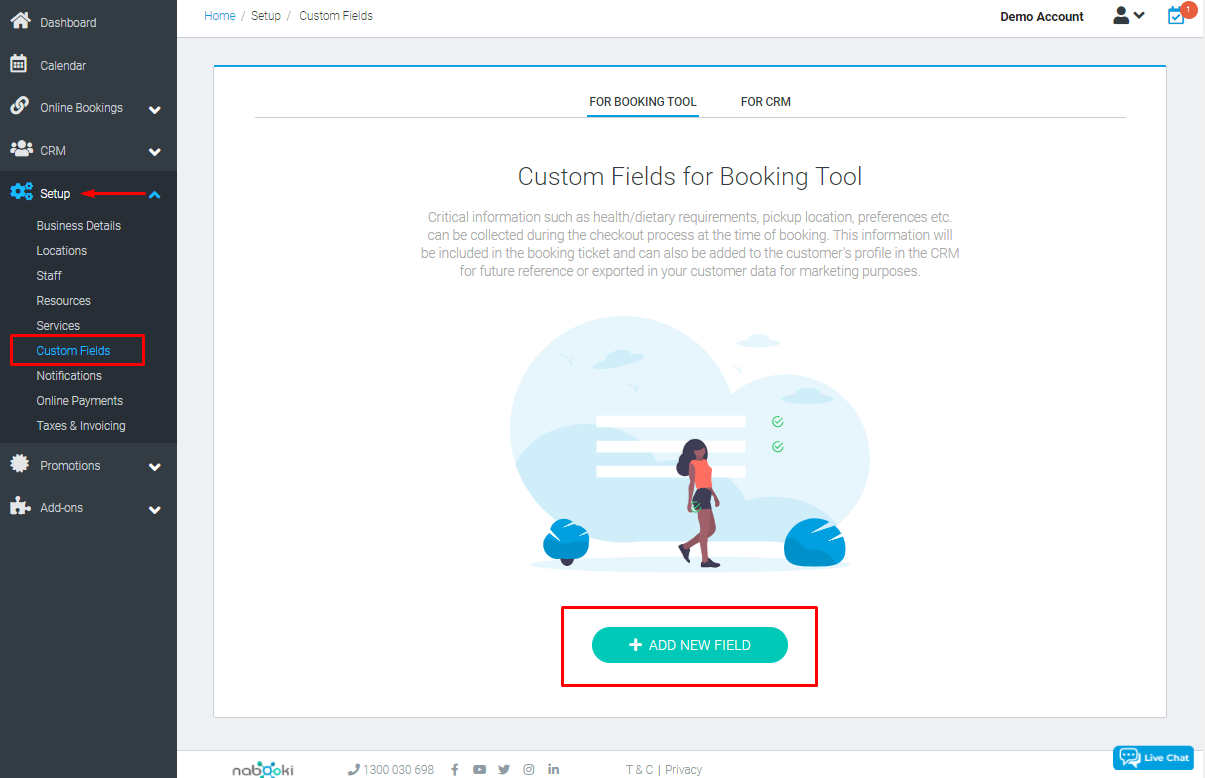Switch to the FOR CRM tab

(765, 101)
